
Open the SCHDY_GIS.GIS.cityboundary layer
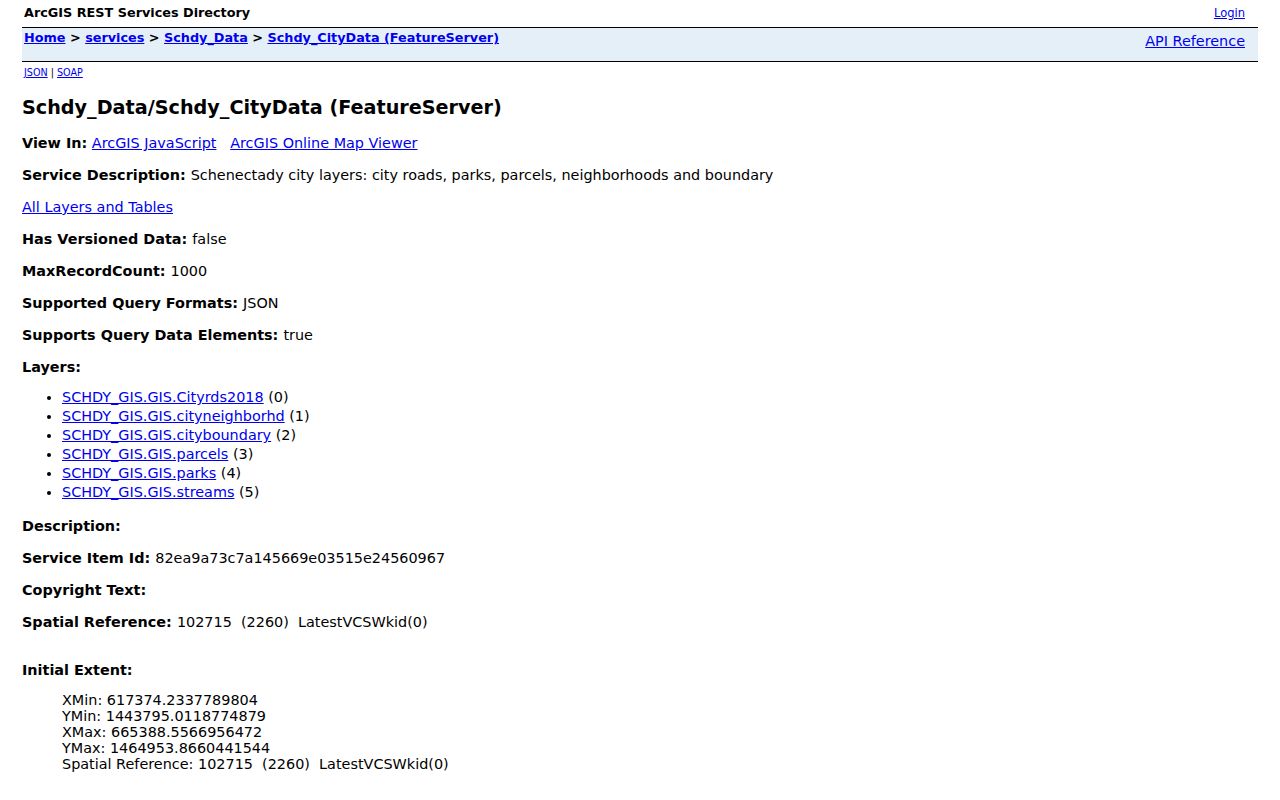[166, 435]
